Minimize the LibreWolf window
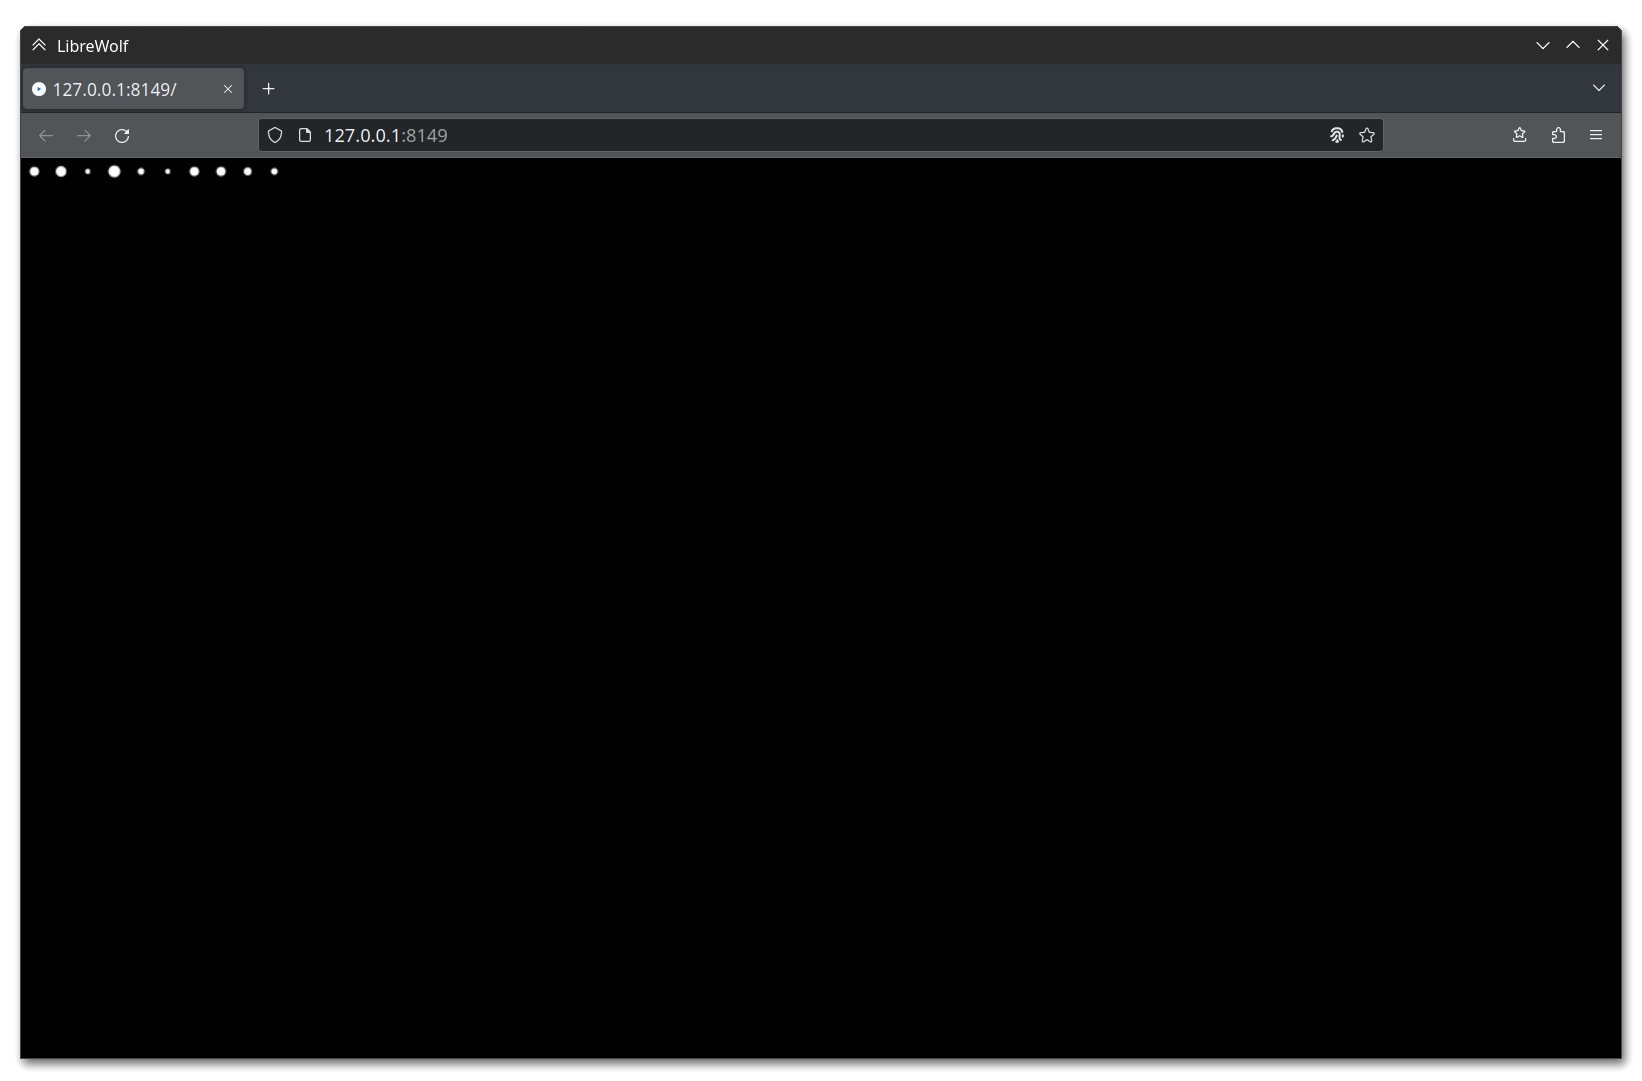Image resolution: width=1642 pixels, height=1081 pixels. pos(1542,46)
